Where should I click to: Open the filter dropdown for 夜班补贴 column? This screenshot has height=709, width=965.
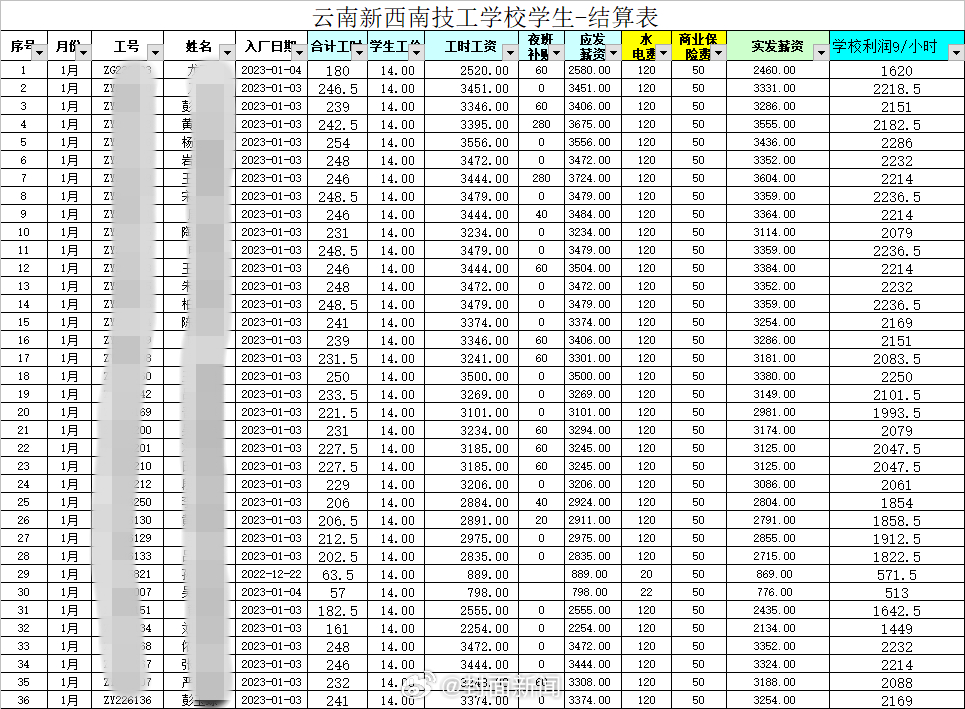coord(556,53)
